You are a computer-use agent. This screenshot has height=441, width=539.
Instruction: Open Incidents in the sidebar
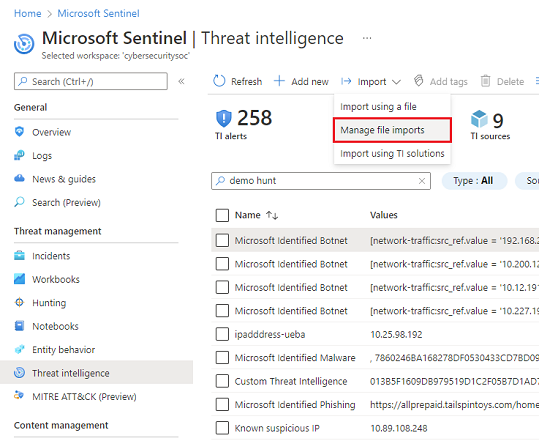coord(51,256)
